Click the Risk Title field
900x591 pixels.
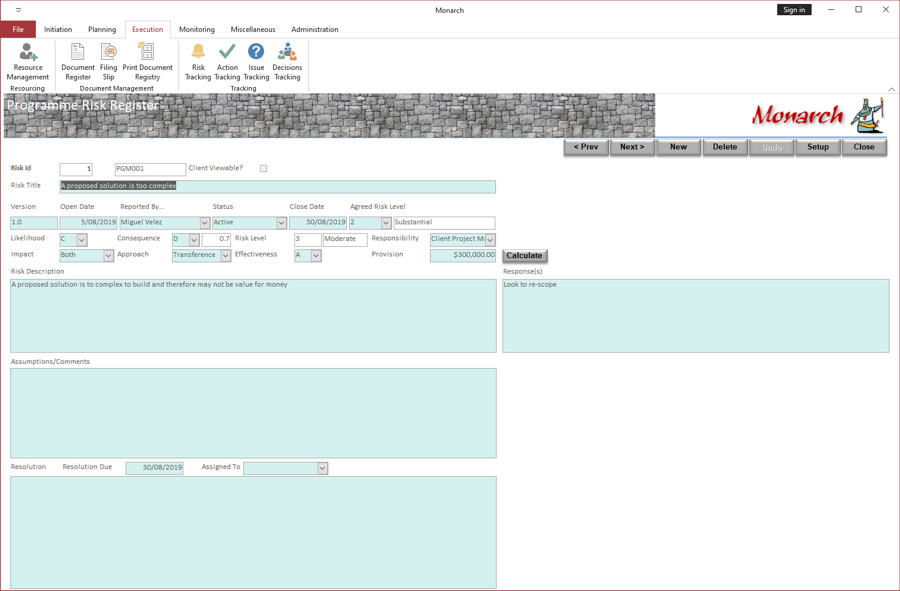(x=278, y=186)
